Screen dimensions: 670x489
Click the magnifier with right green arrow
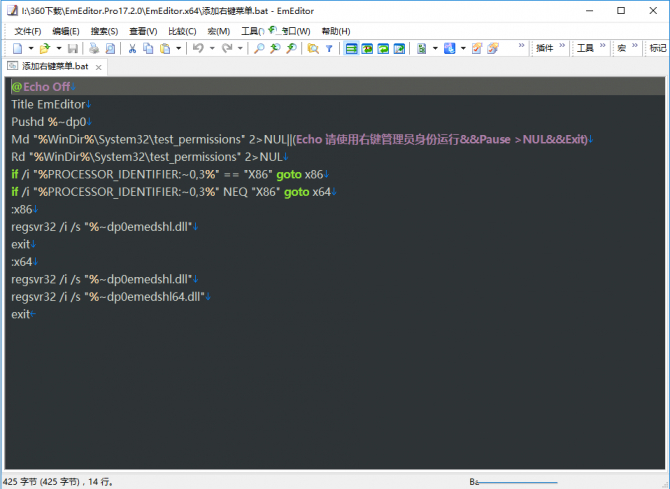point(291,48)
